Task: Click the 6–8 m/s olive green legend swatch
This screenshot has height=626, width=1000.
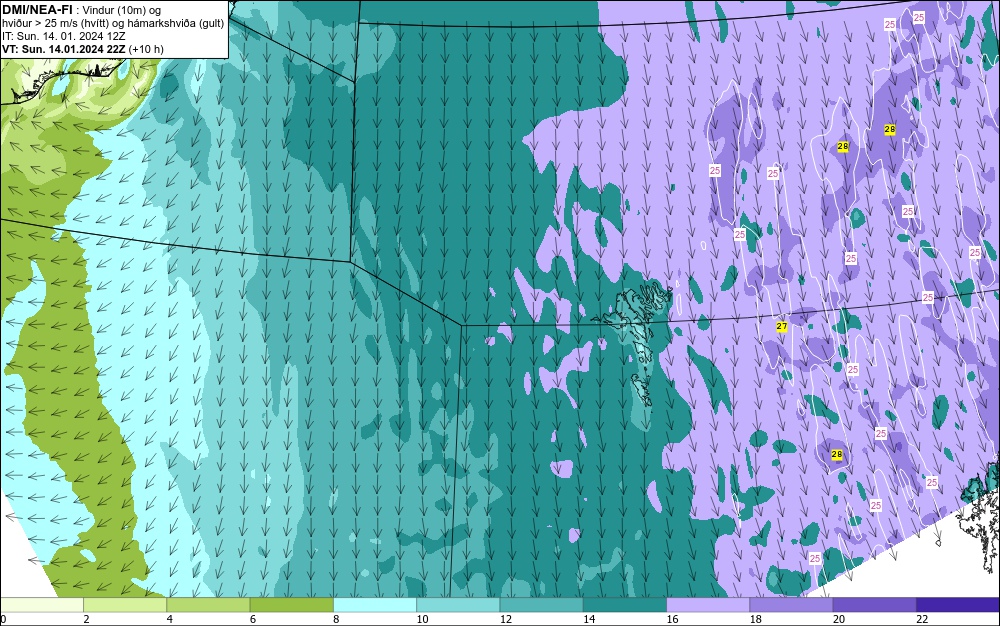Action: click(291, 605)
